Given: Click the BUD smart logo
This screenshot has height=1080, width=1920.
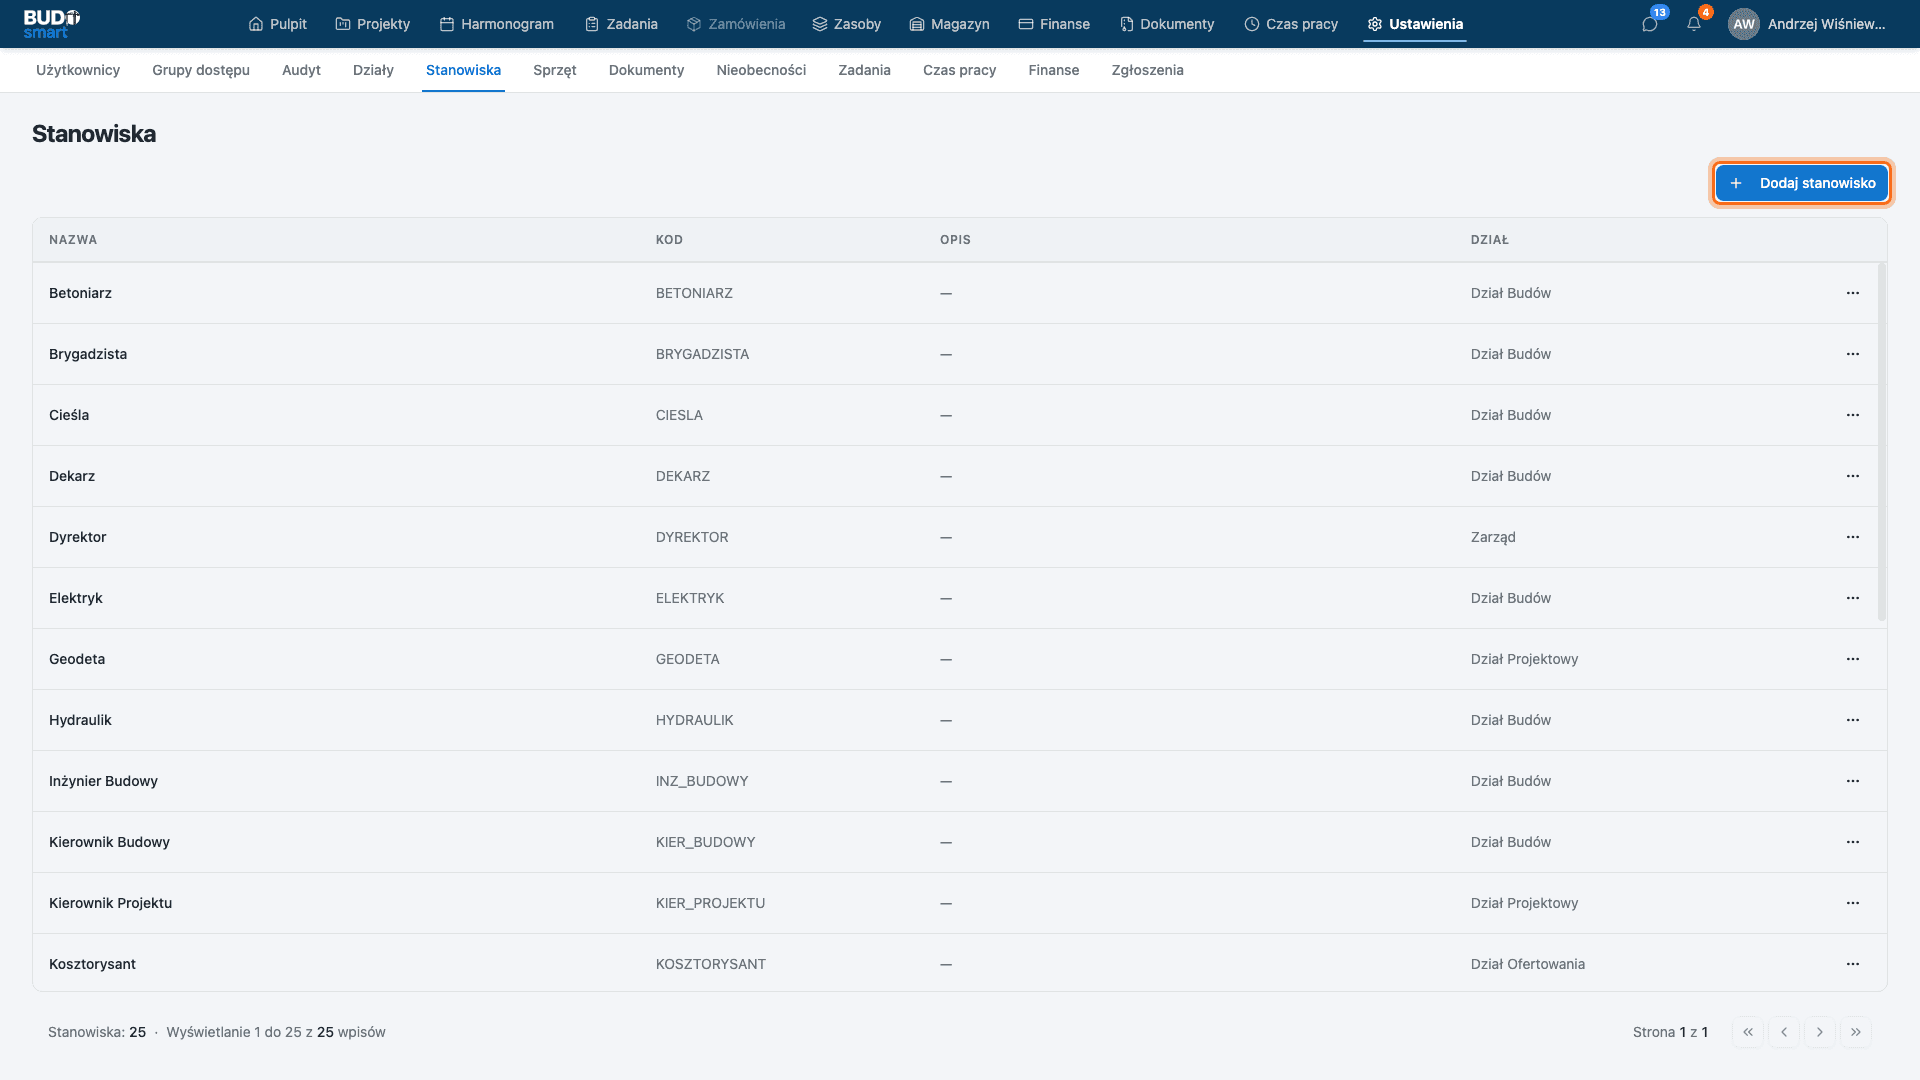Looking at the screenshot, I should 51,24.
